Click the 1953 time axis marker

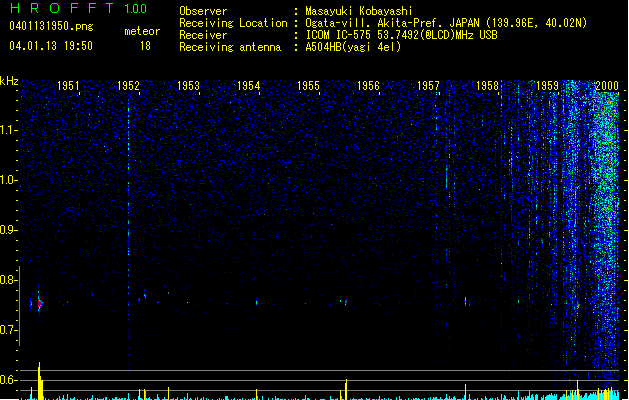[188, 86]
